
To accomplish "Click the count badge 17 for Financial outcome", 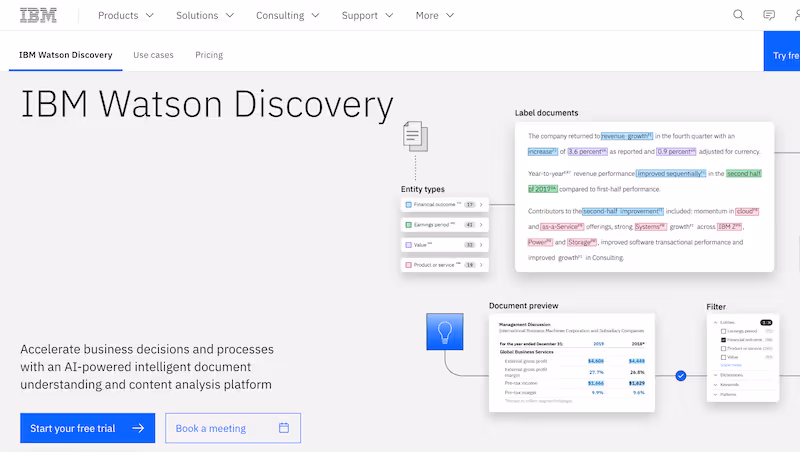I will click(469, 205).
